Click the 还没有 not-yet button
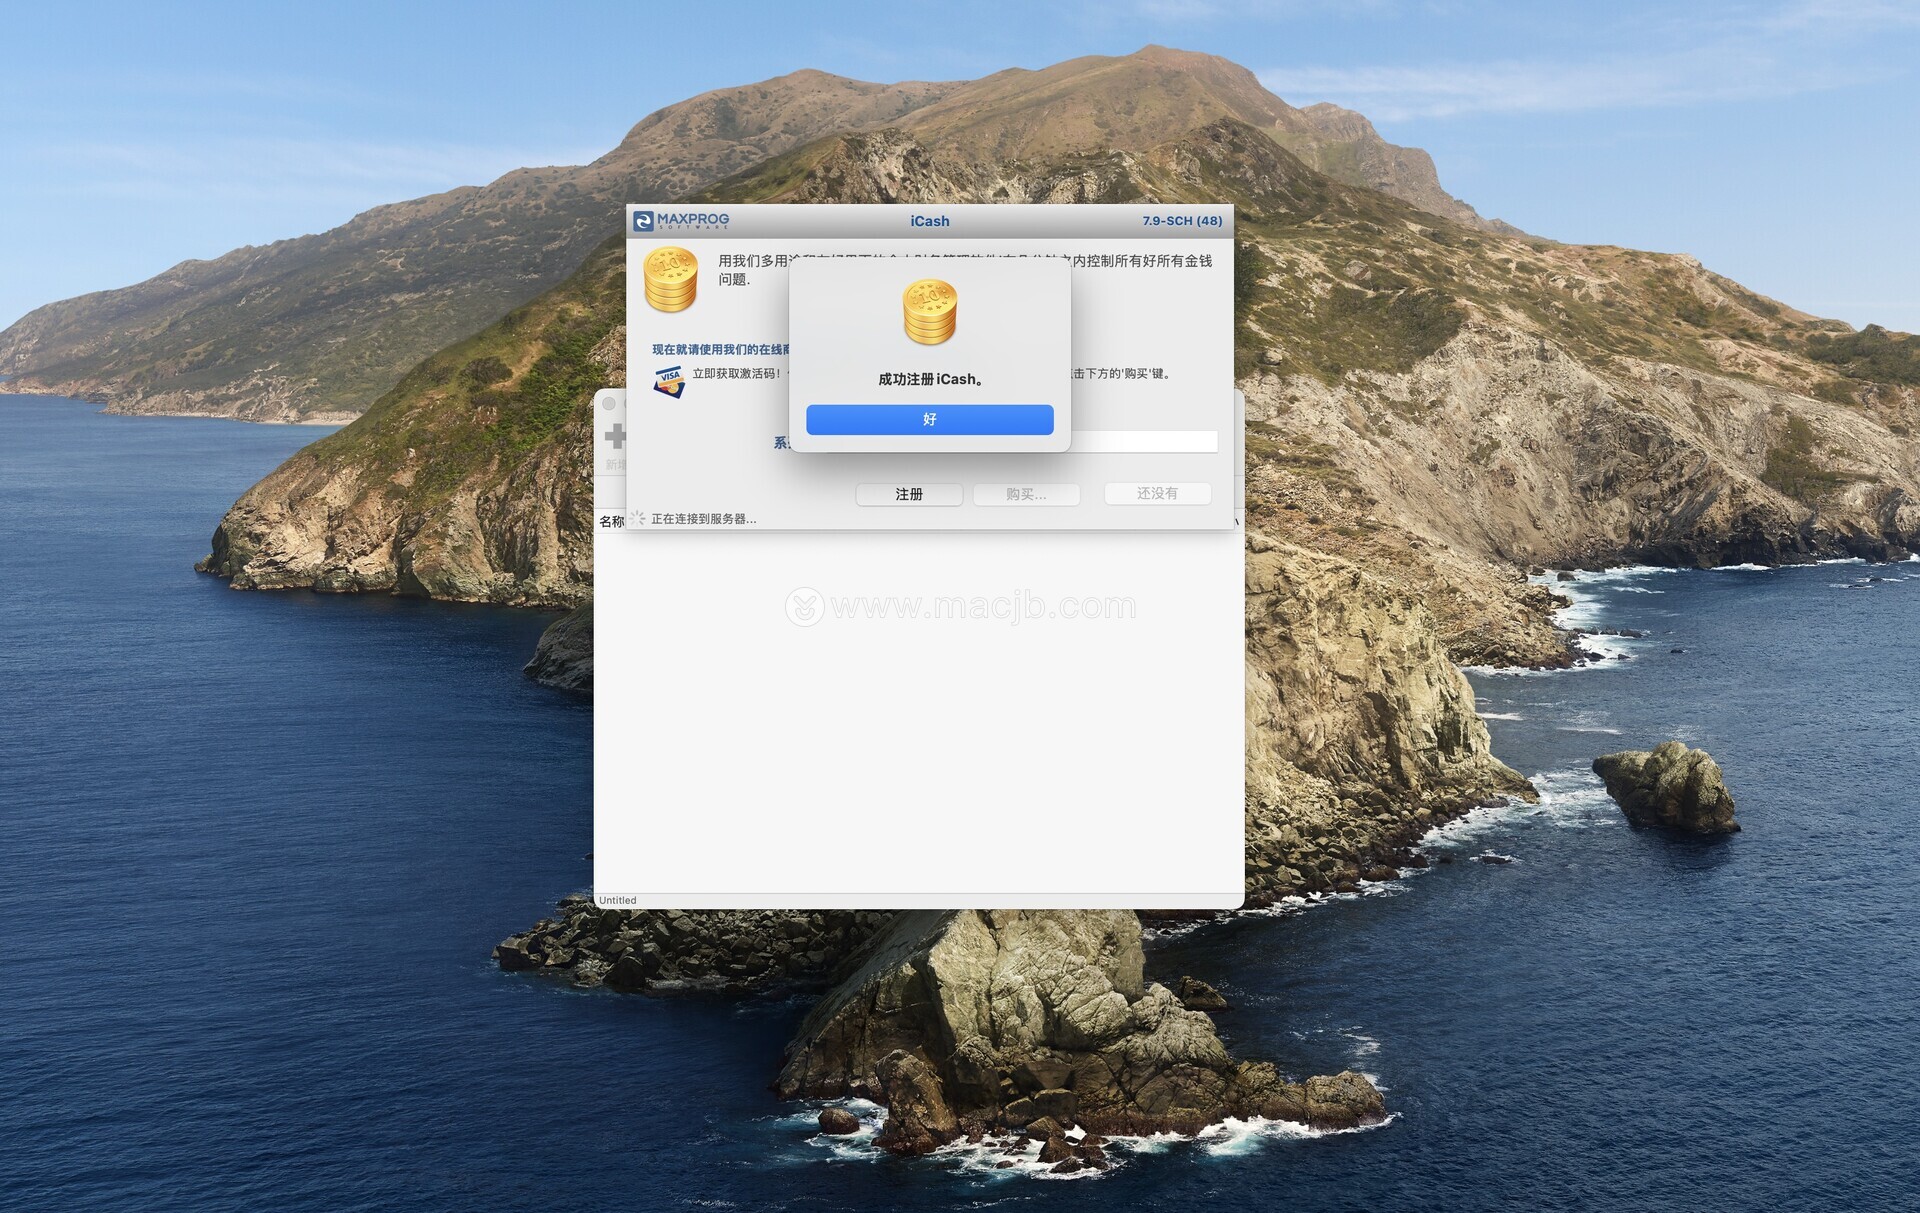Image resolution: width=1920 pixels, height=1213 pixels. click(1156, 493)
